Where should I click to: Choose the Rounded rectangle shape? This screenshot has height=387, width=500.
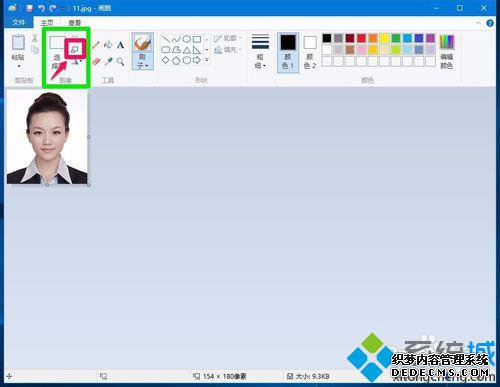pyautogui.click(x=166, y=50)
